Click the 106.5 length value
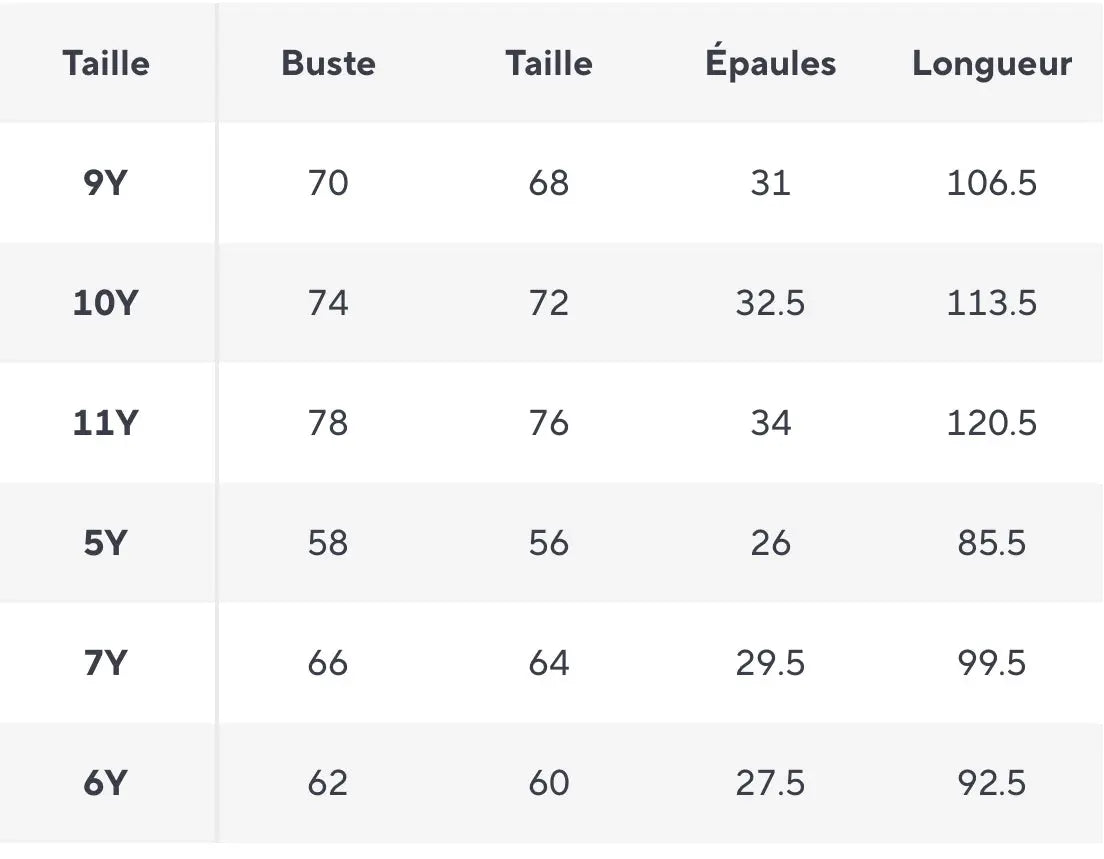1104x859 pixels. click(x=991, y=183)
